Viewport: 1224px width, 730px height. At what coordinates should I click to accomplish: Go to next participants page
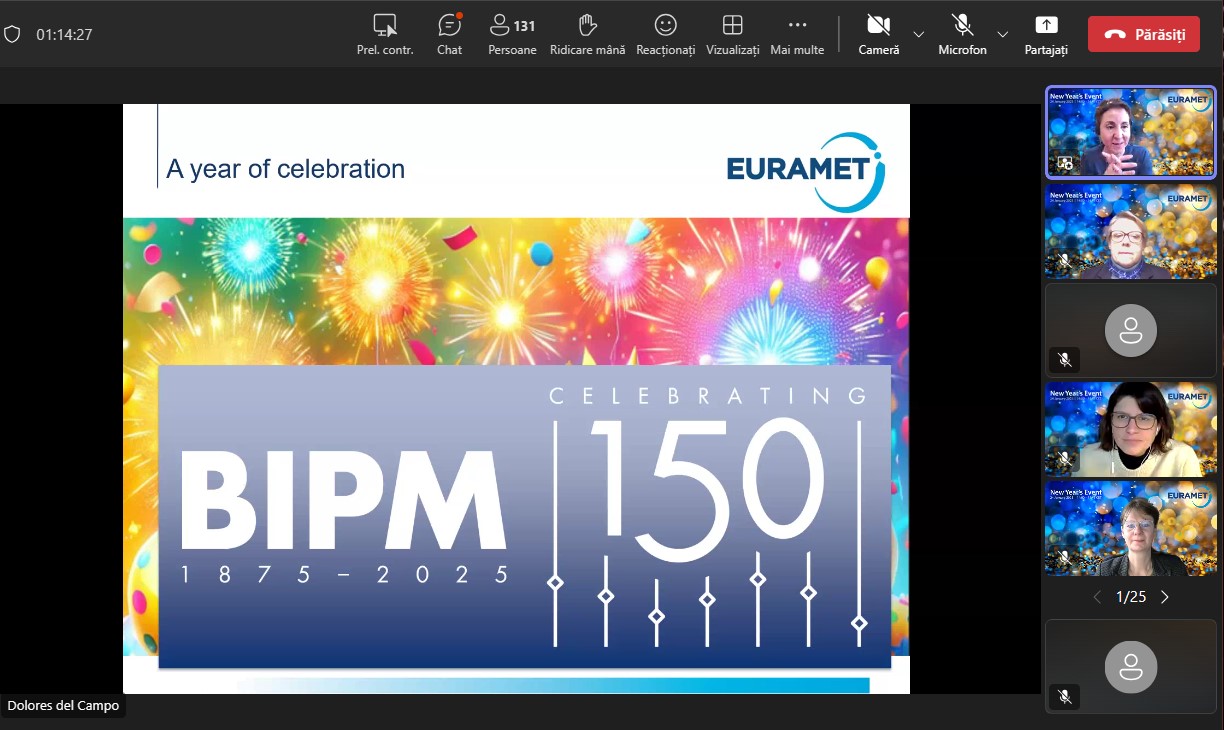click(1165, 597)
